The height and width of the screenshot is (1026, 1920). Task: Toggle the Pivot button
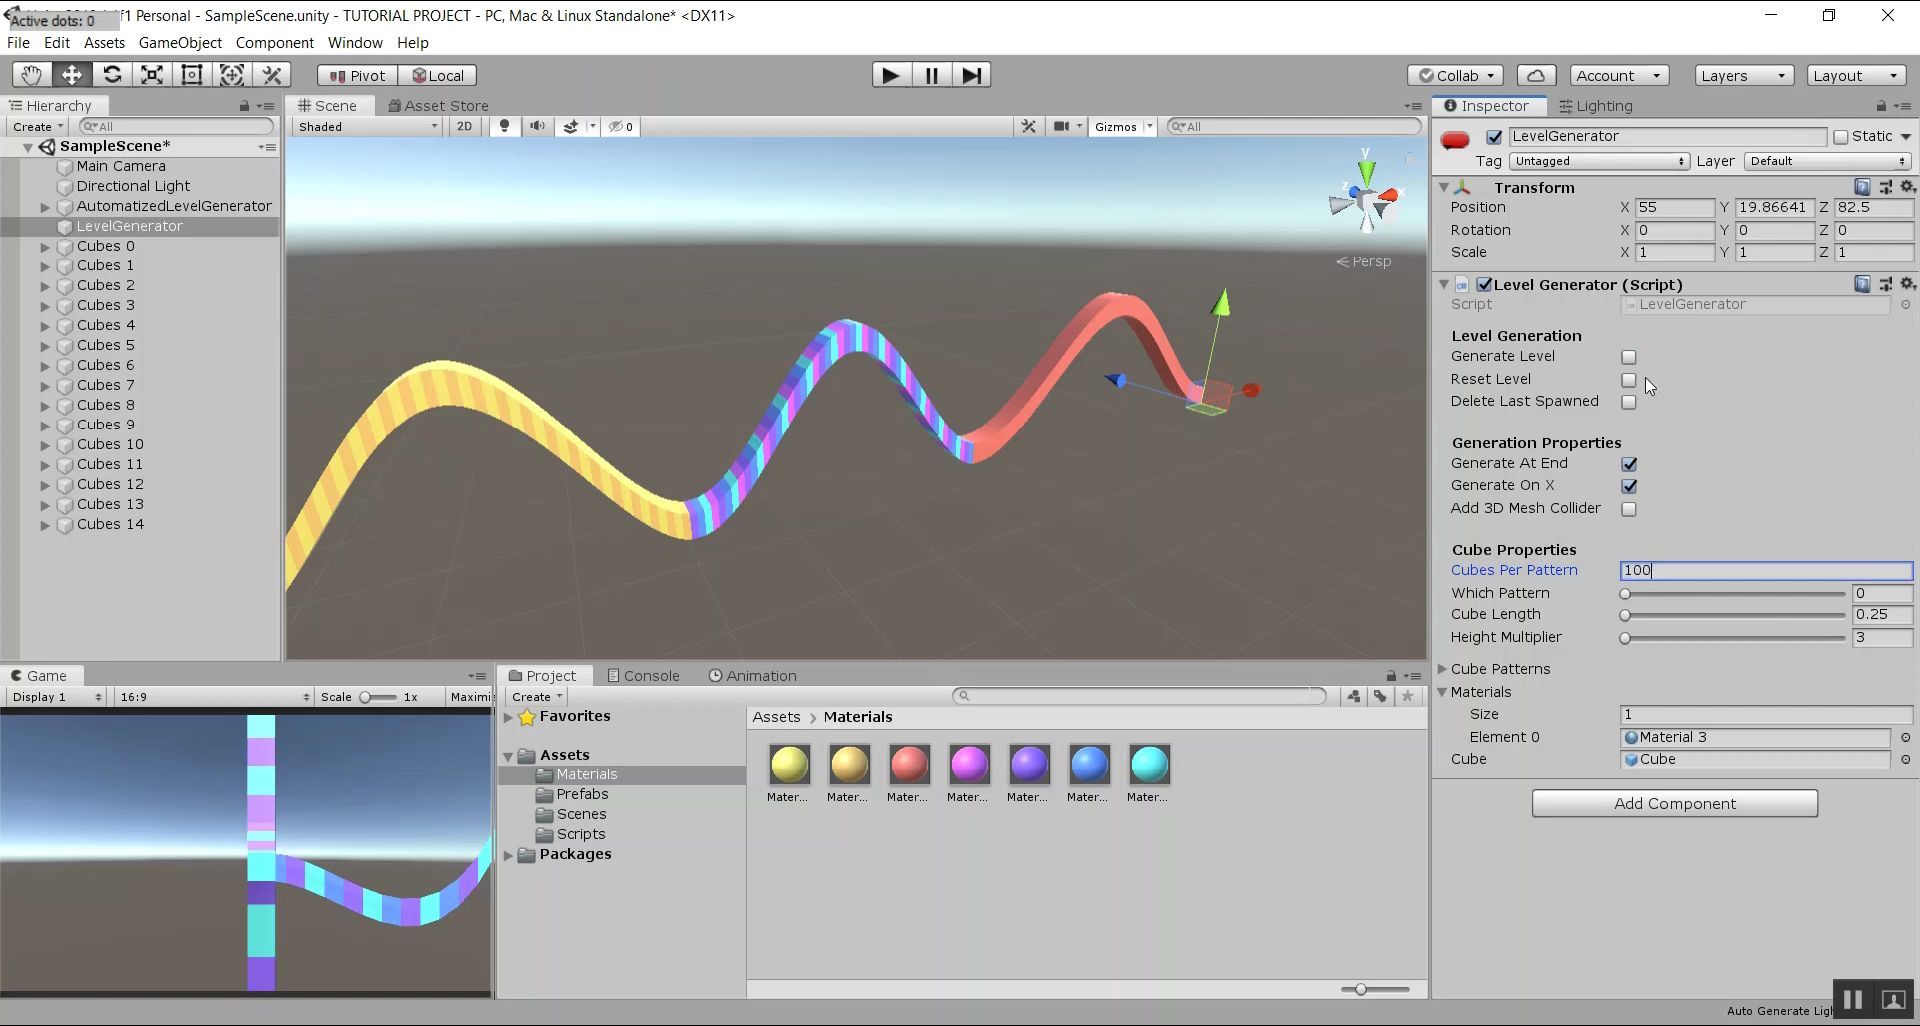tap(357, 75)
